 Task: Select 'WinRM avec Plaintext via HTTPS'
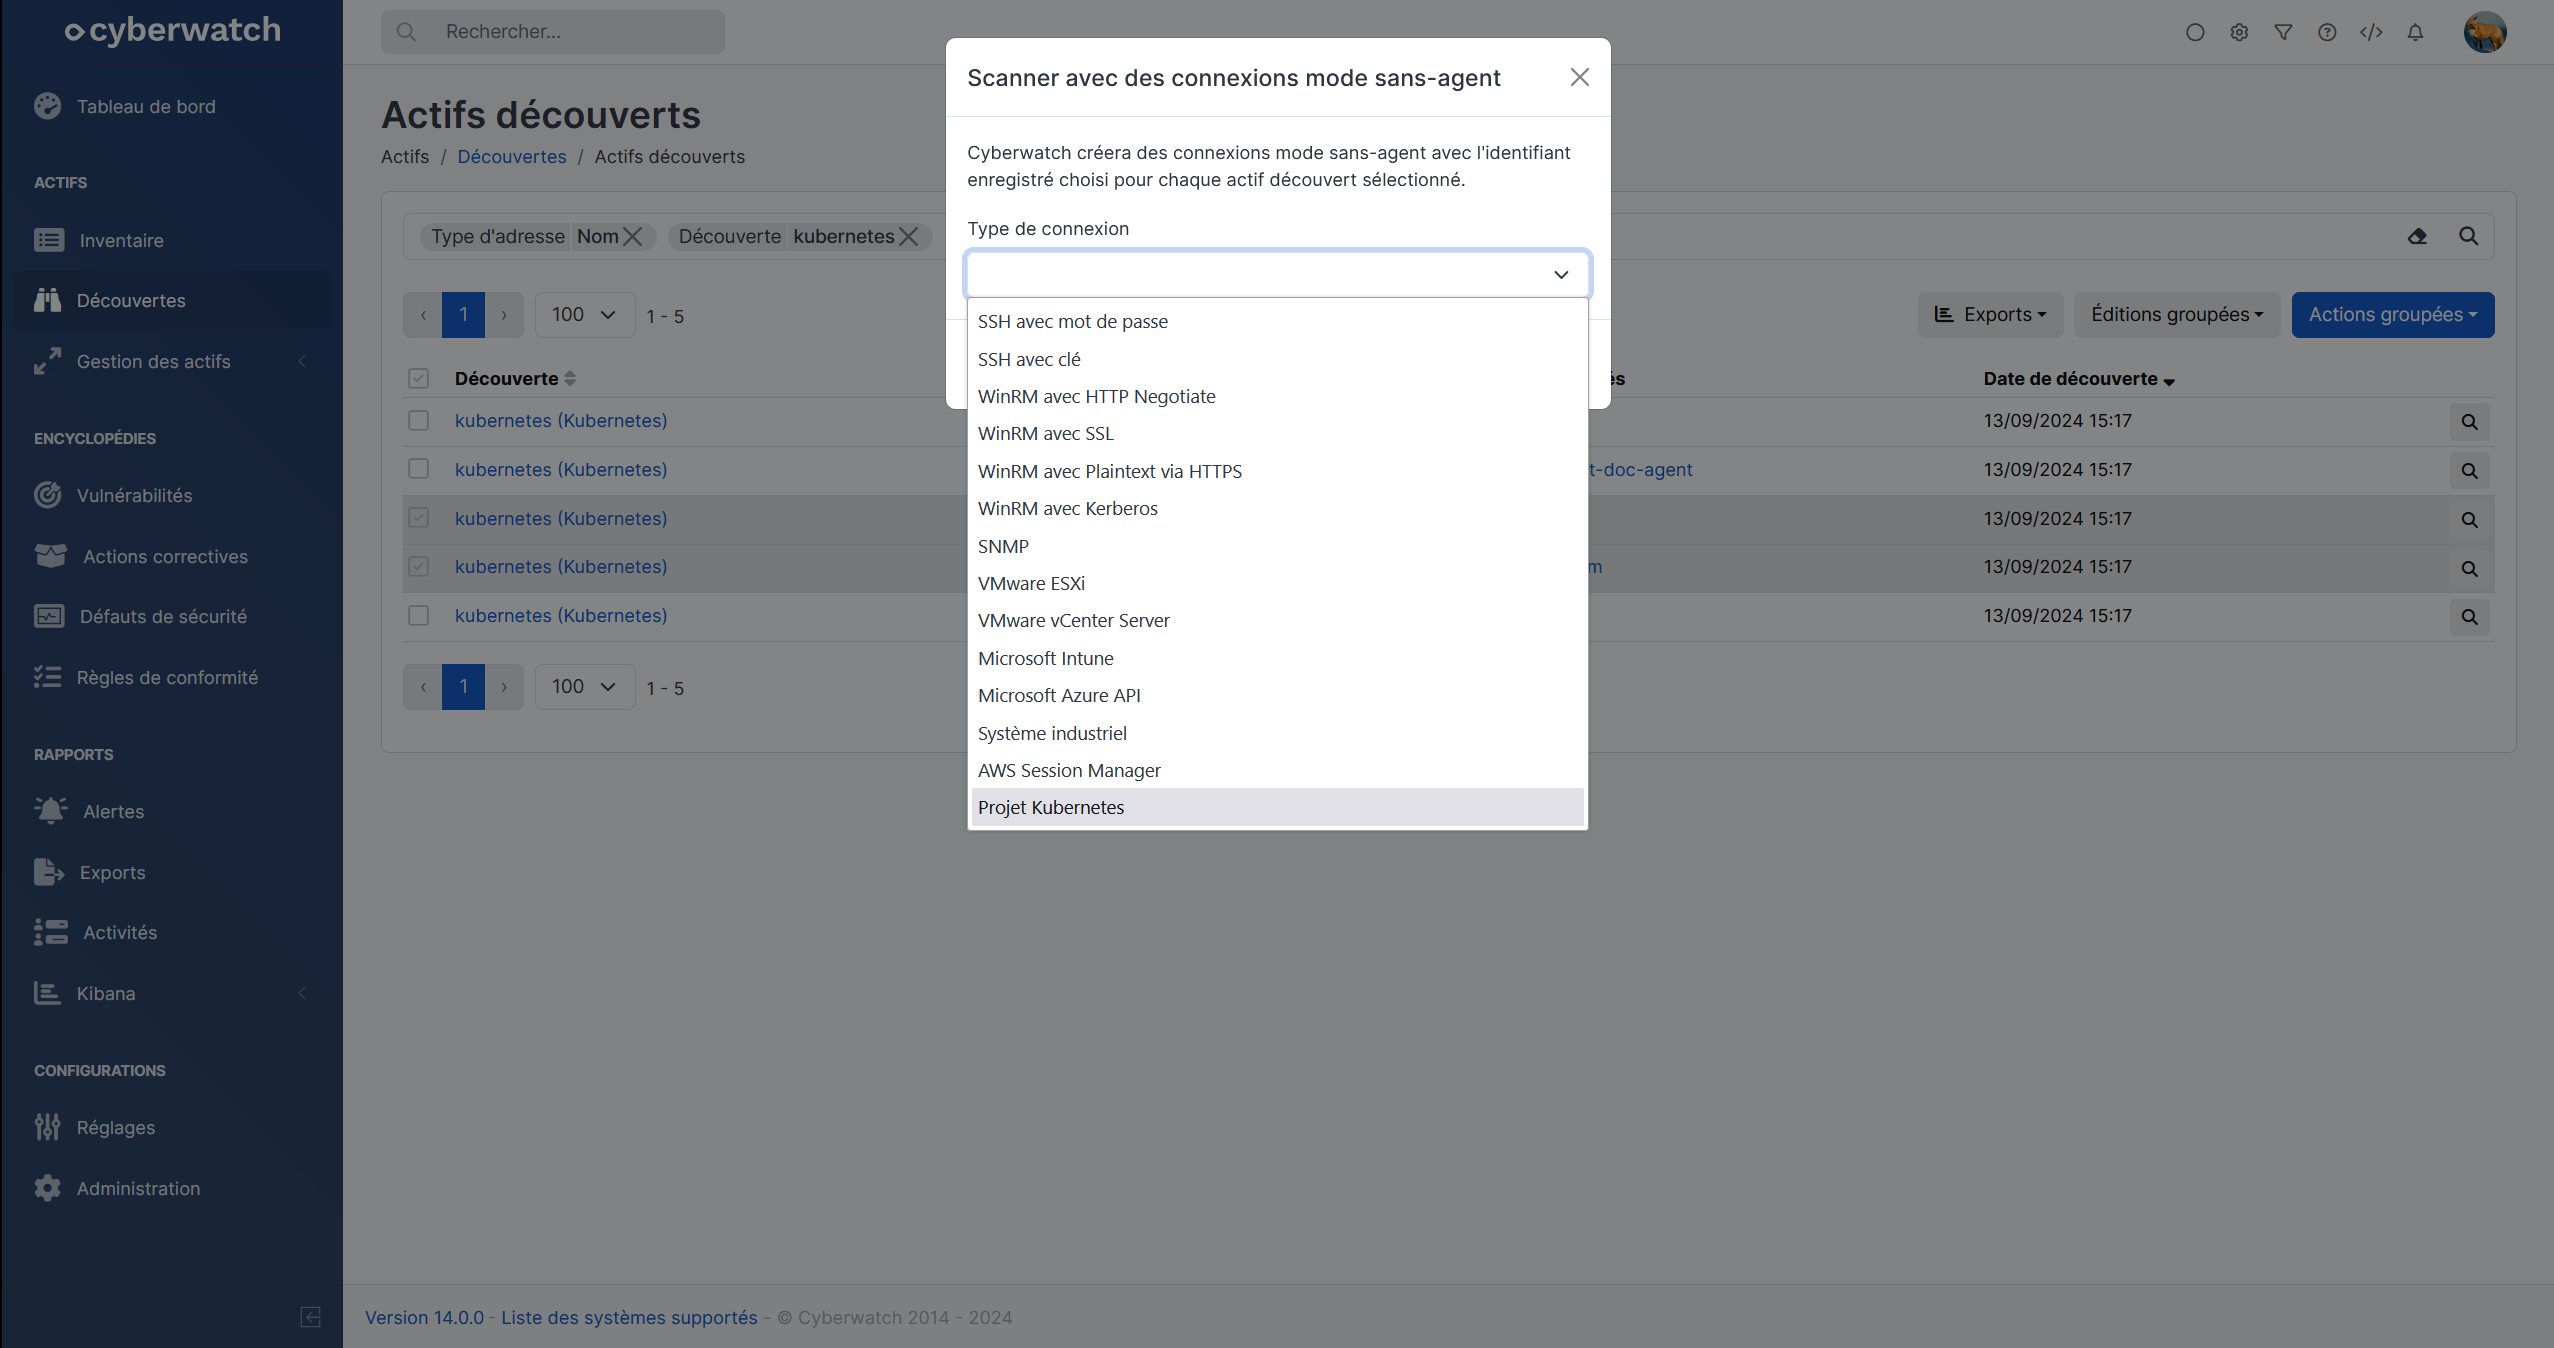point(1277,471)
